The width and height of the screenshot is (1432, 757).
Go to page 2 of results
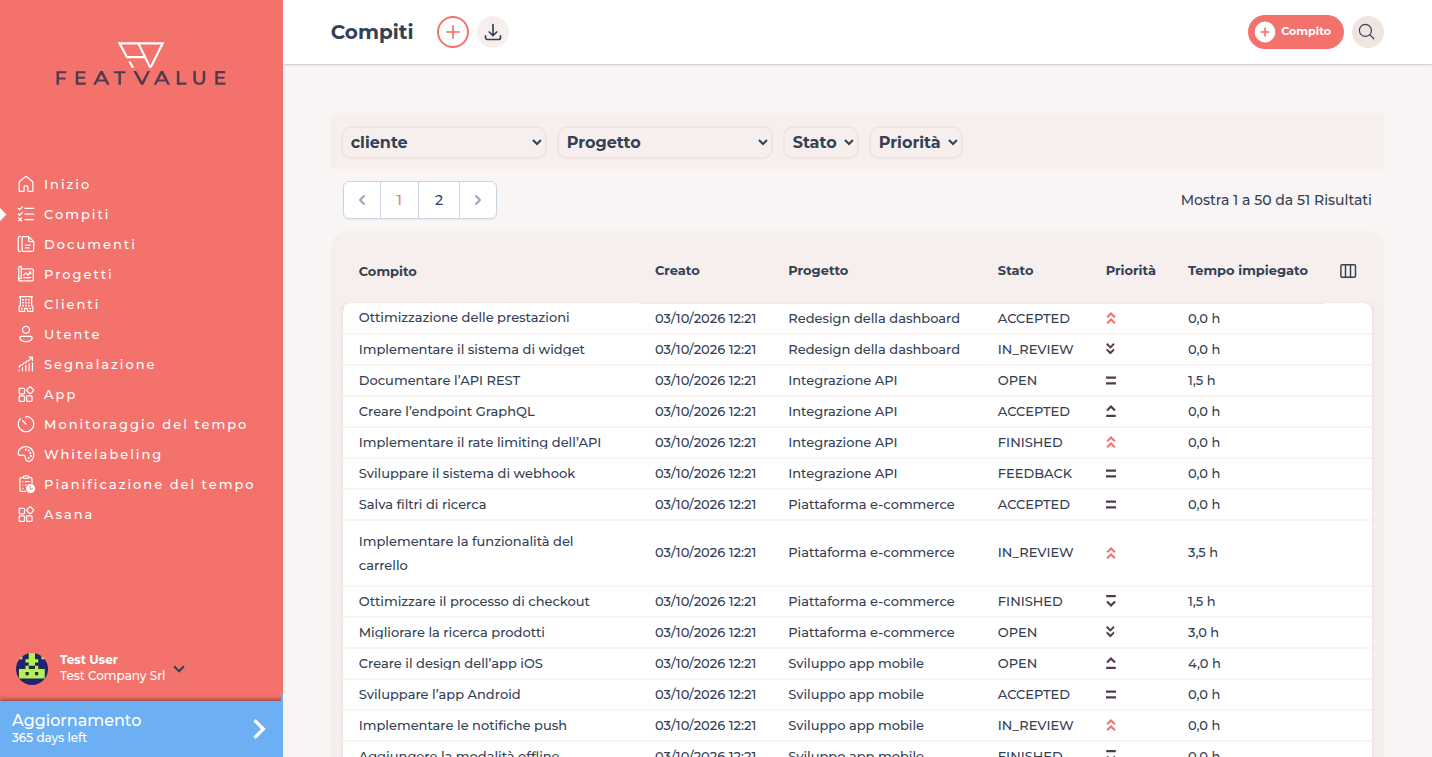(x=439, y=200)
